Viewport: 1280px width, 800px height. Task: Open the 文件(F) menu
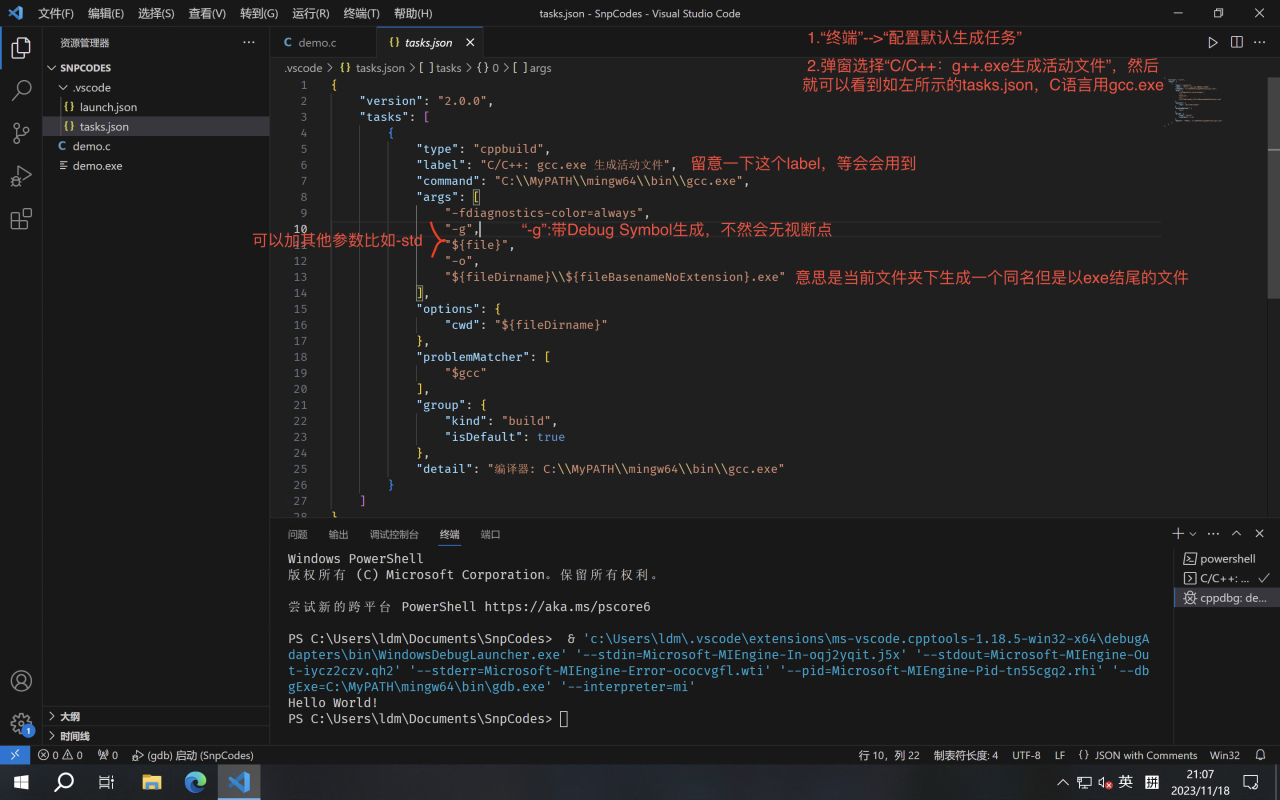tap(56, 14)
